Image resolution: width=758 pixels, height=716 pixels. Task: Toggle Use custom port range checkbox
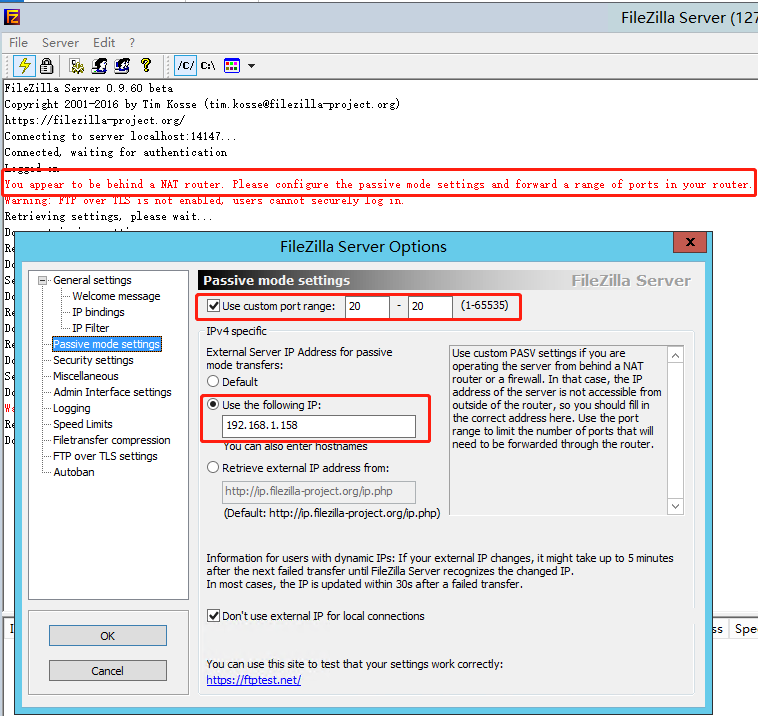pyautogui.click(x=213, y=306)
